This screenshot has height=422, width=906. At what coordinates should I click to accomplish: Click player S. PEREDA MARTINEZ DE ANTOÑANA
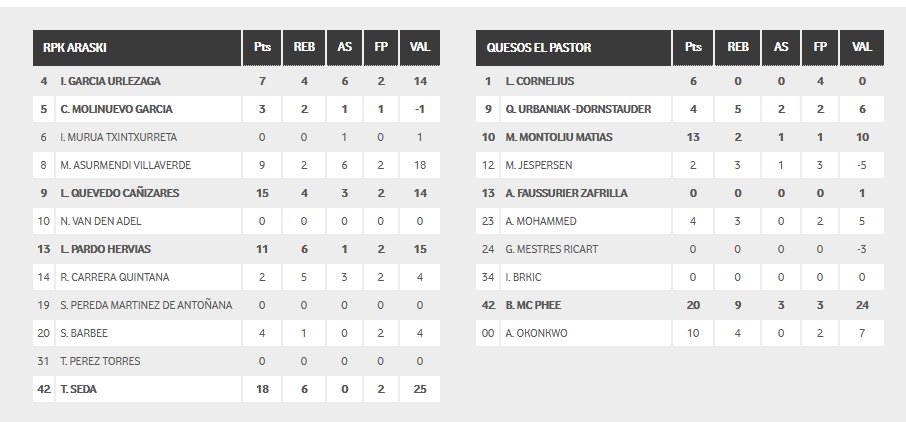point(146,305)
